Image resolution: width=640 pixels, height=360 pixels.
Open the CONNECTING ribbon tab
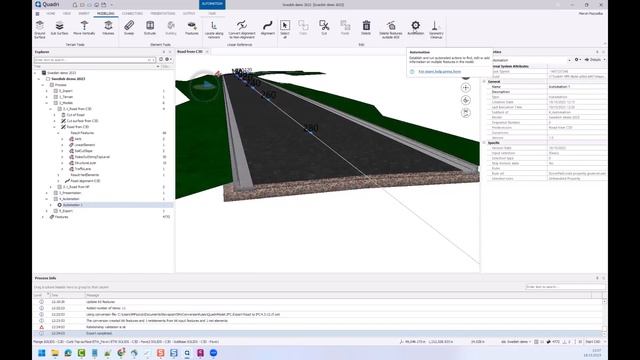(x=132, y=13)
